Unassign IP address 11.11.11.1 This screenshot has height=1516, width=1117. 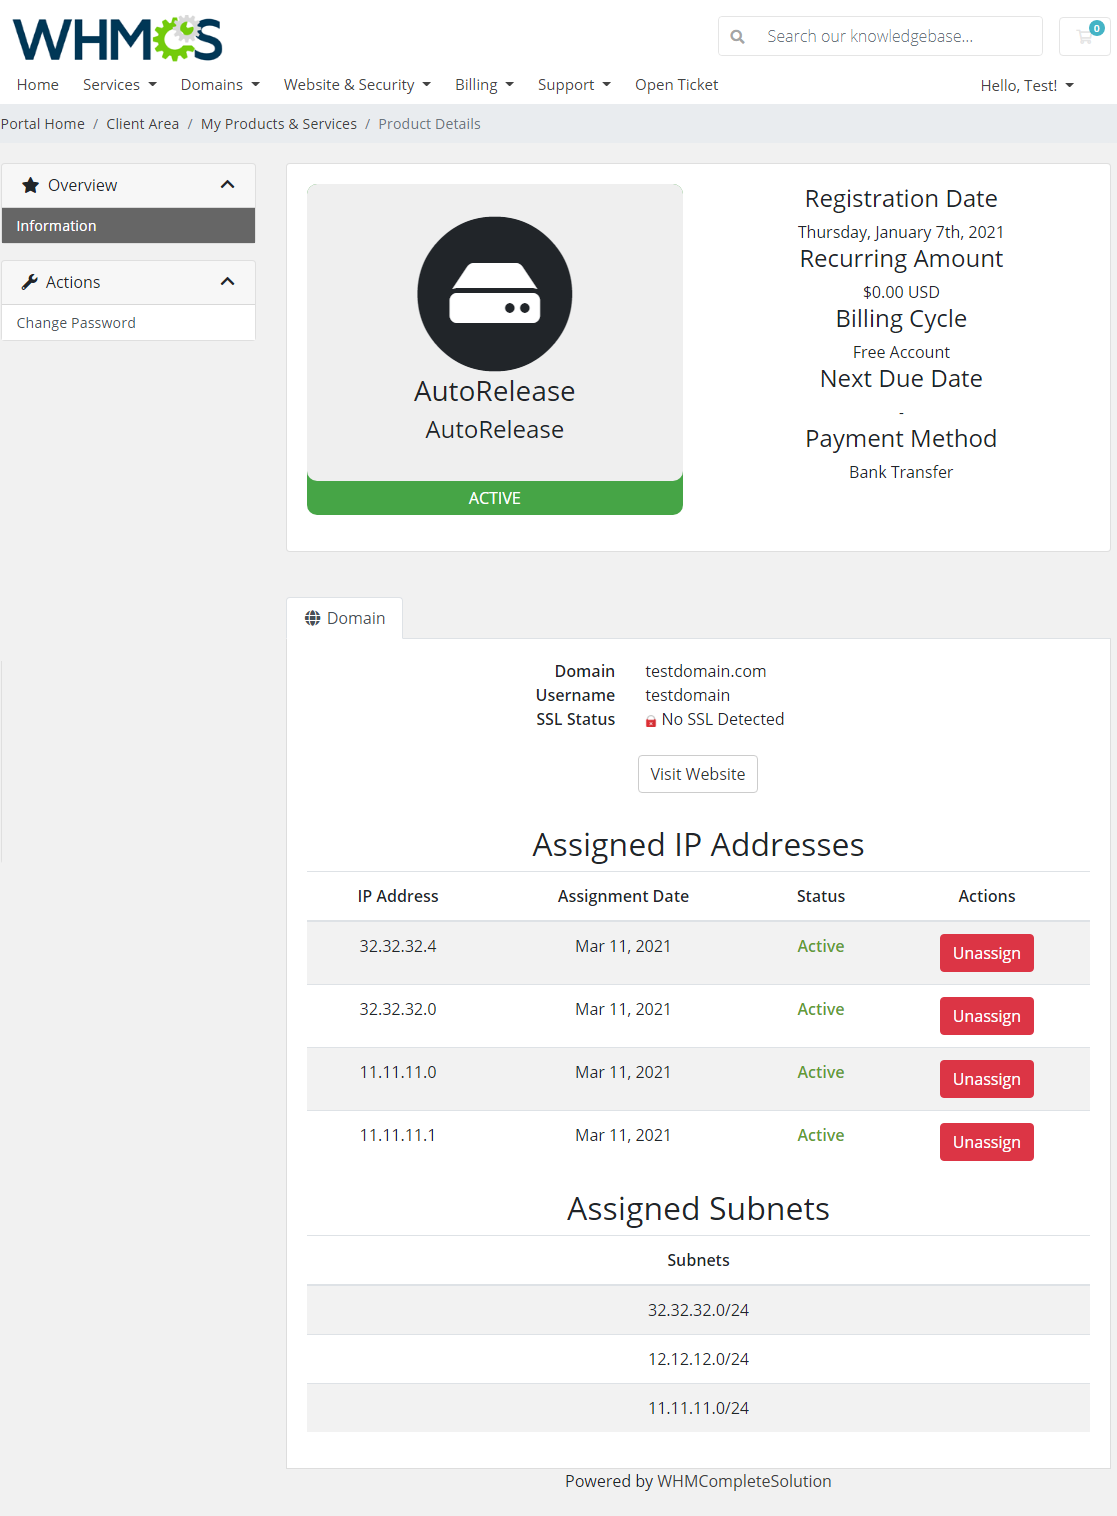tap(987, 1142)
